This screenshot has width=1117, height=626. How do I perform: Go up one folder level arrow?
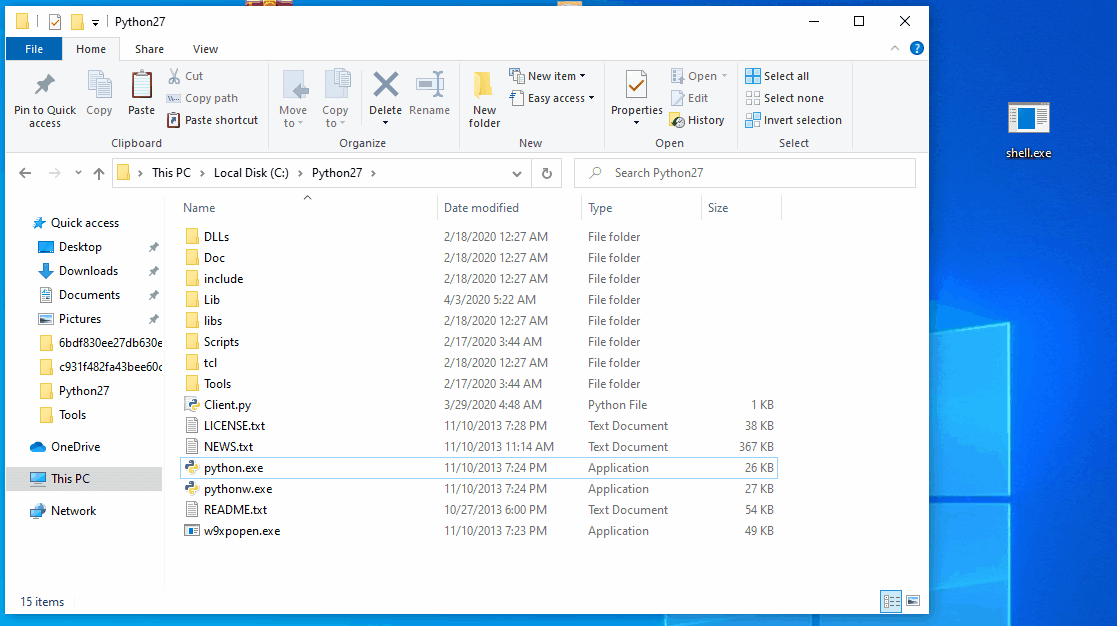coord(98,173)
